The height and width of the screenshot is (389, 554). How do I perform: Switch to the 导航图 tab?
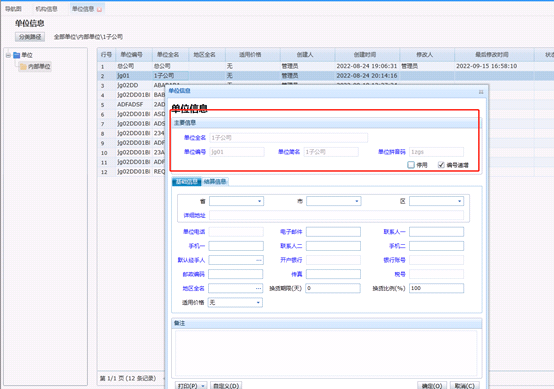13,9
